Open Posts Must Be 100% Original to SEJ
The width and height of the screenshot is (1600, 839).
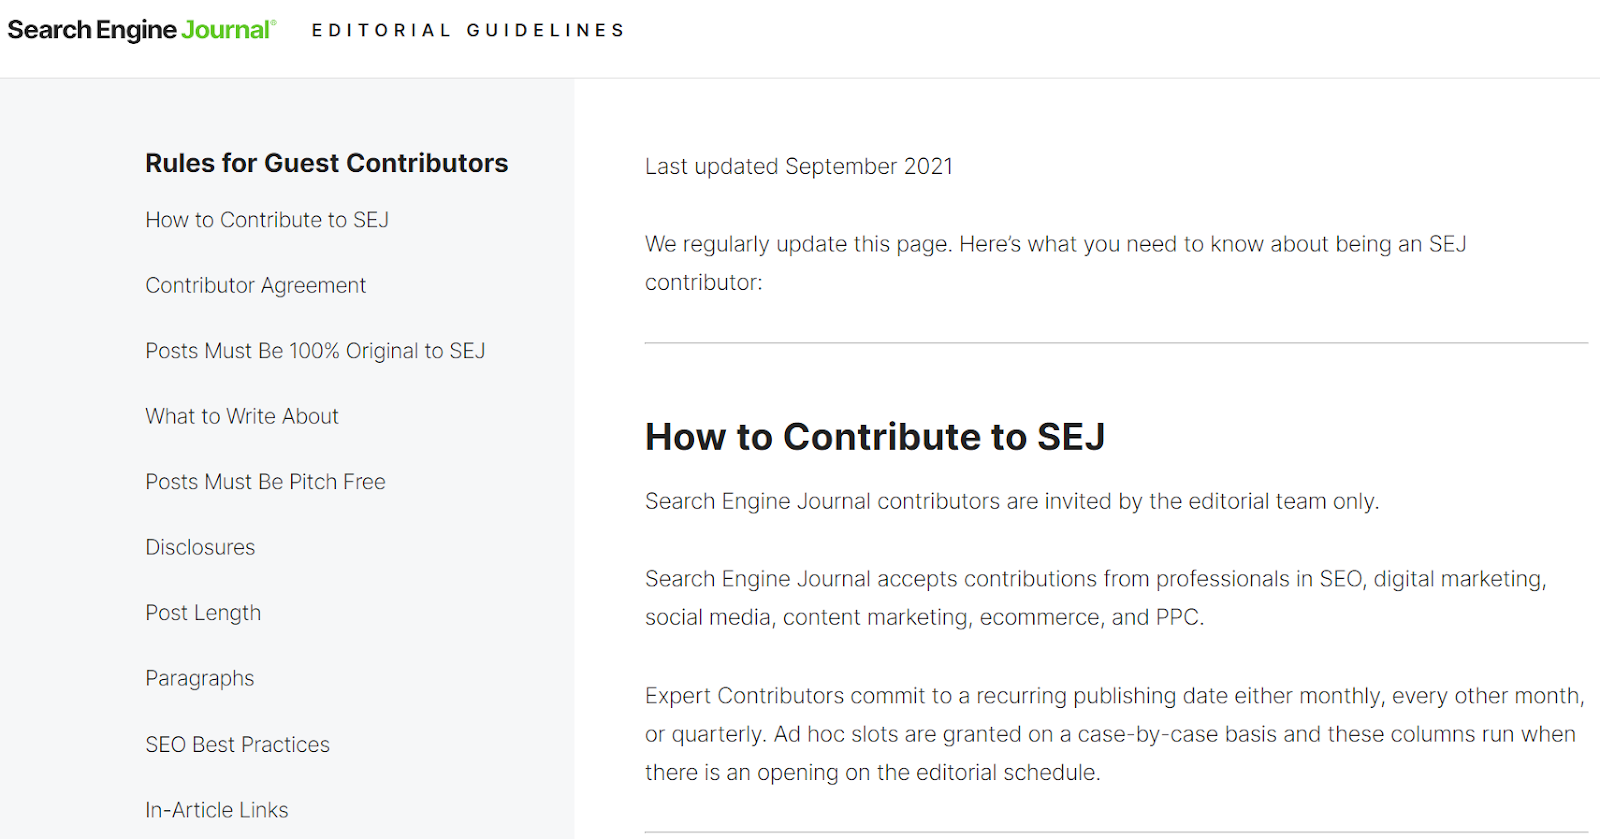coord(315,351)
